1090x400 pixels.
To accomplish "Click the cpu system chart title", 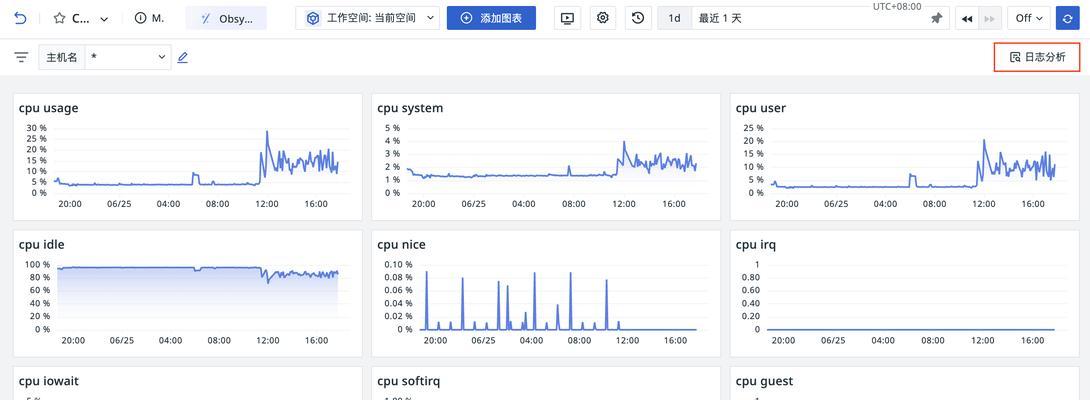I will (410, 108).
